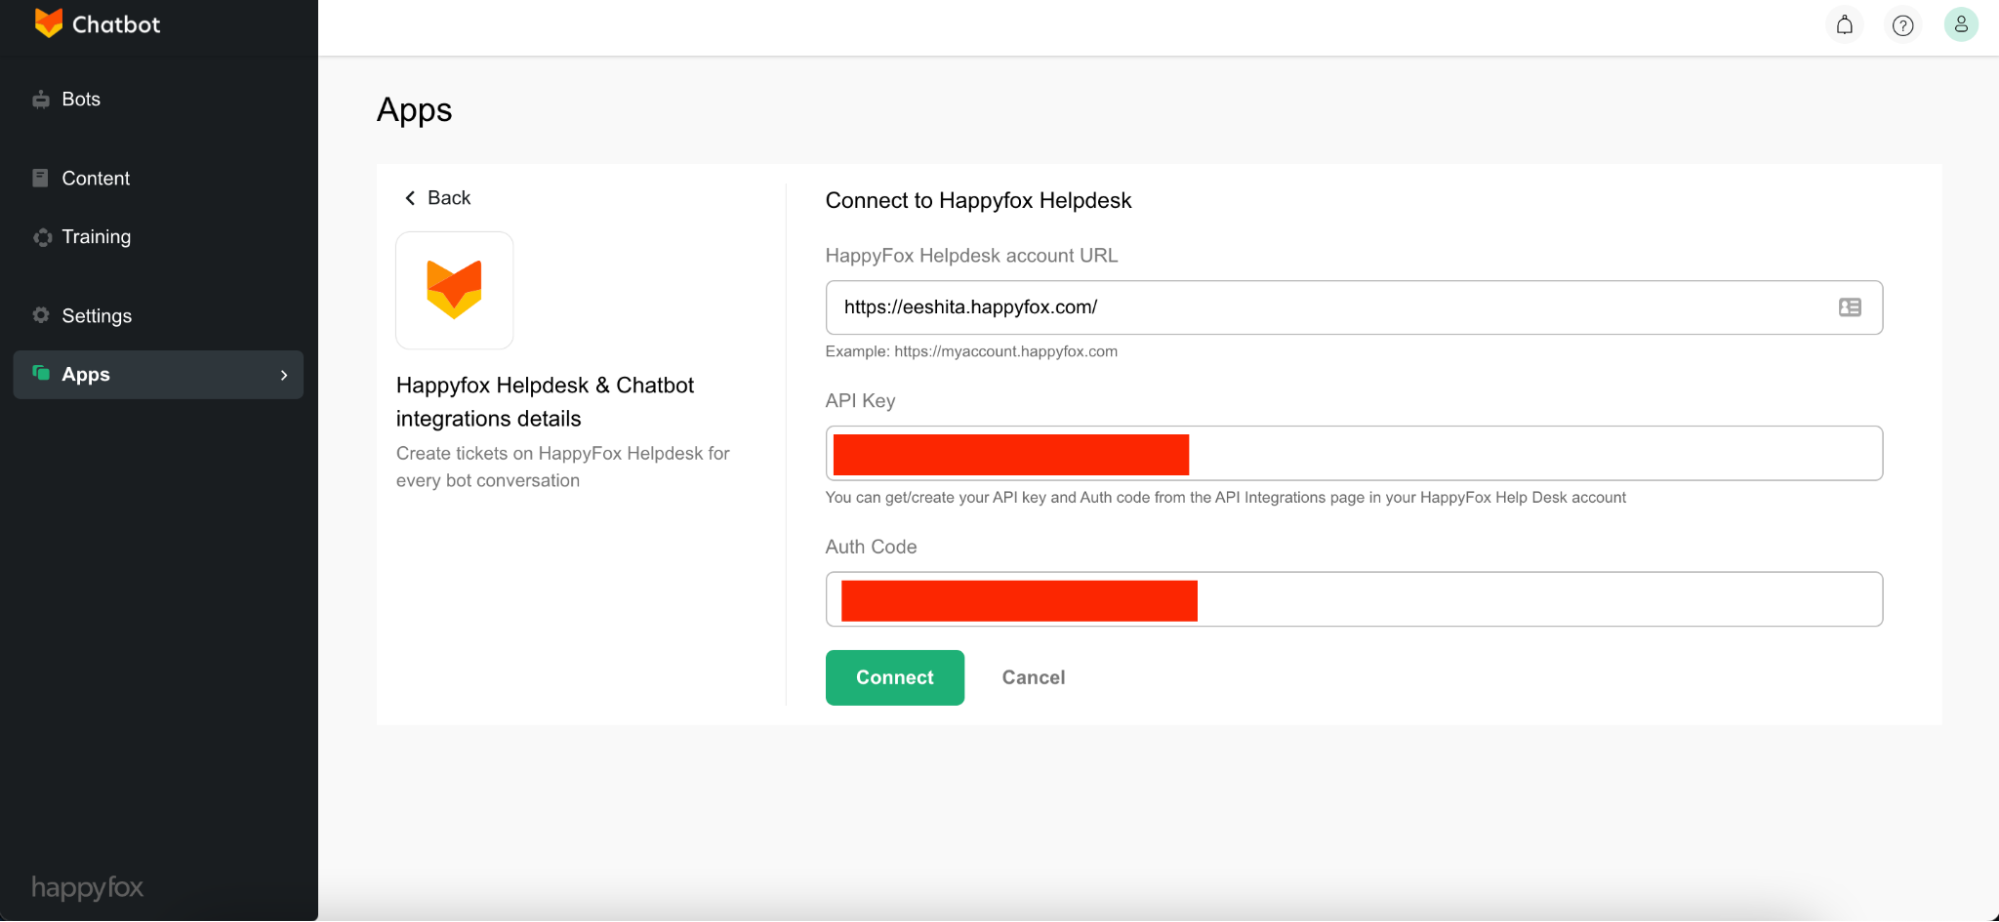Screen dimensions: 1999x922
Task: Click 'Example: https://myaccount.happyfox.com' hint text
Action: (x=971, y=351)
